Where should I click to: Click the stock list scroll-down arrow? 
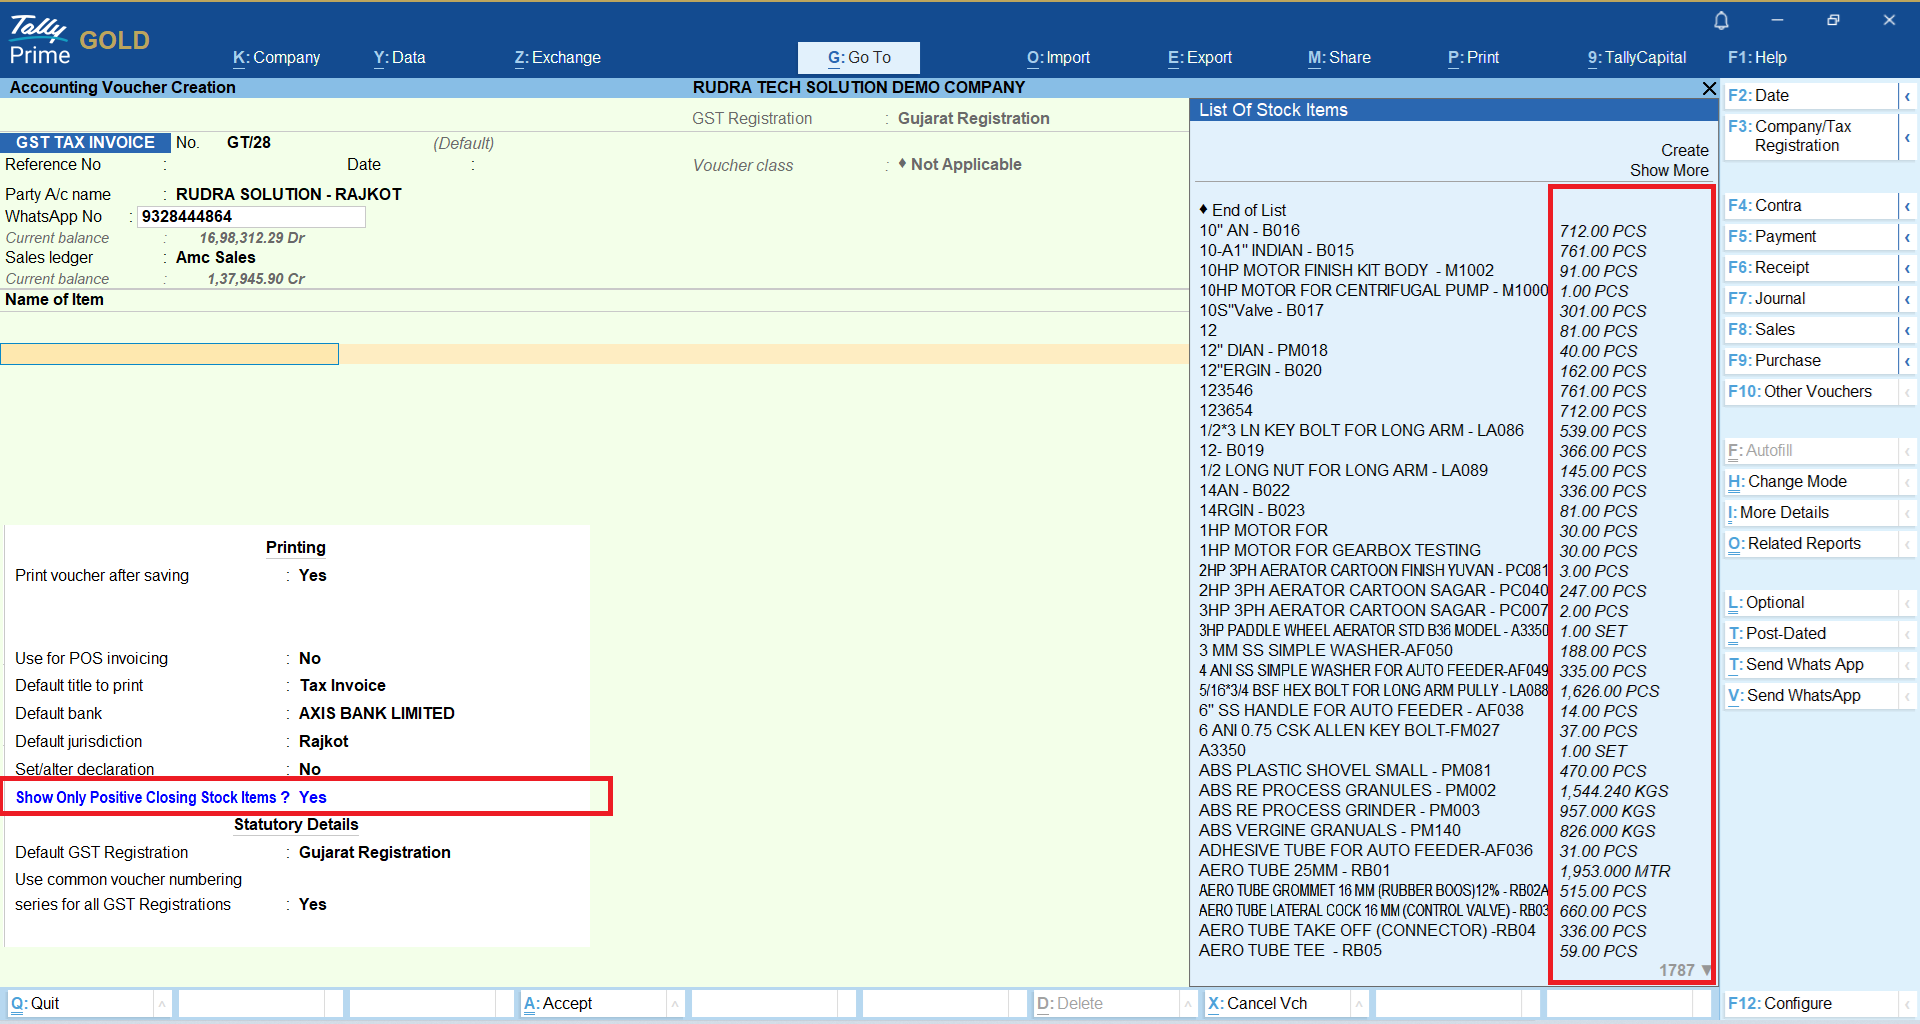1706,970
